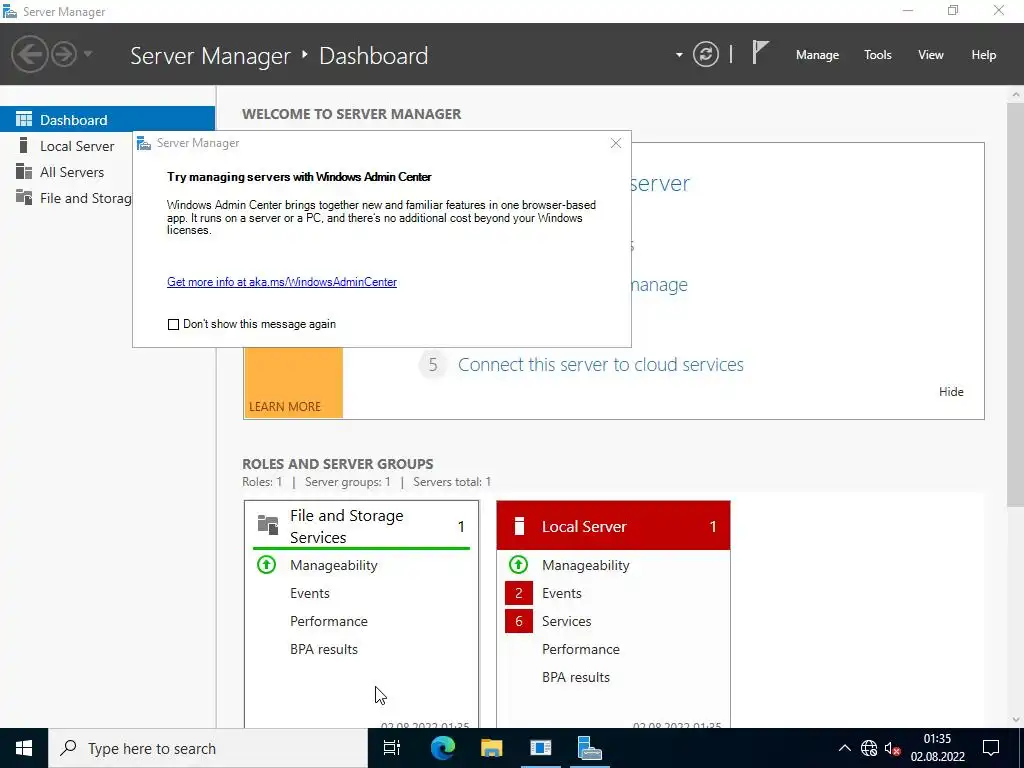Click the Local Server sidebar icon
Viewport: 1024px width, 768px height.
(24, 145)
